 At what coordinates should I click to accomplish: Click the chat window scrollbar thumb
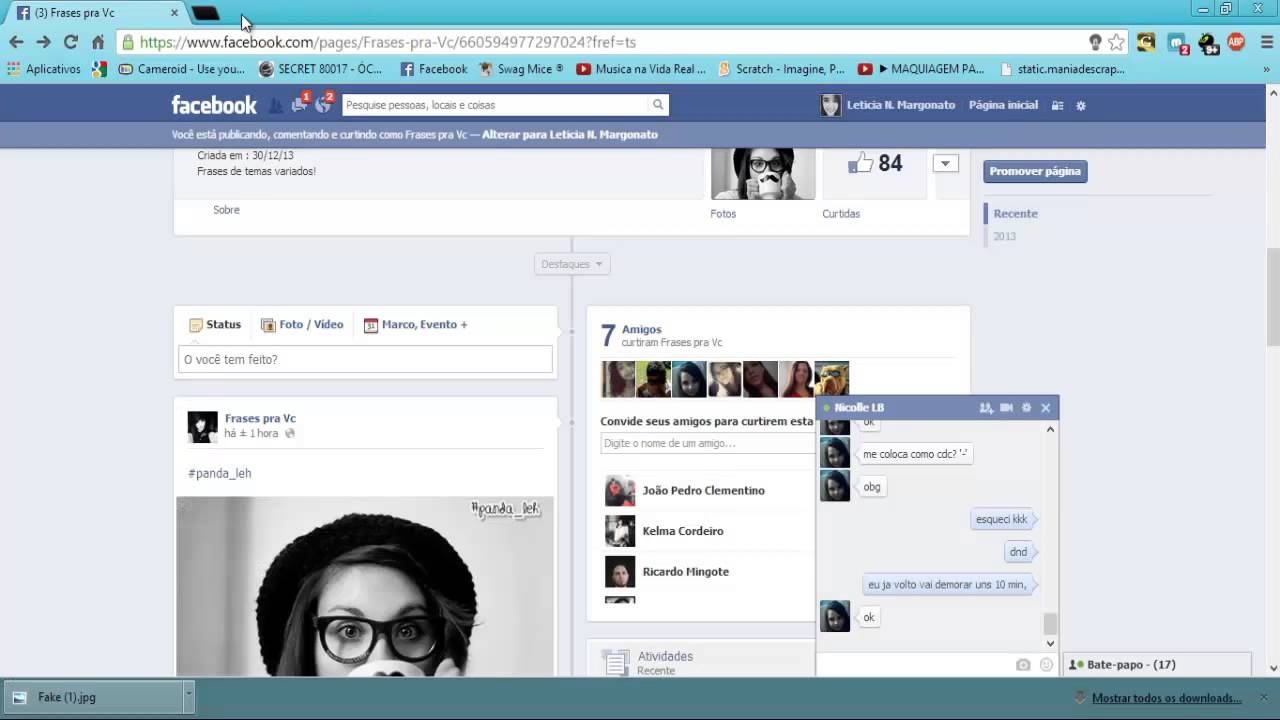1050,623
